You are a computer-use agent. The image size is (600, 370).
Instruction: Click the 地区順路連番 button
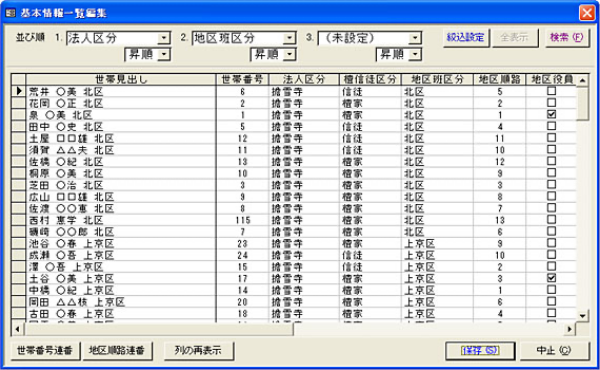117,350
